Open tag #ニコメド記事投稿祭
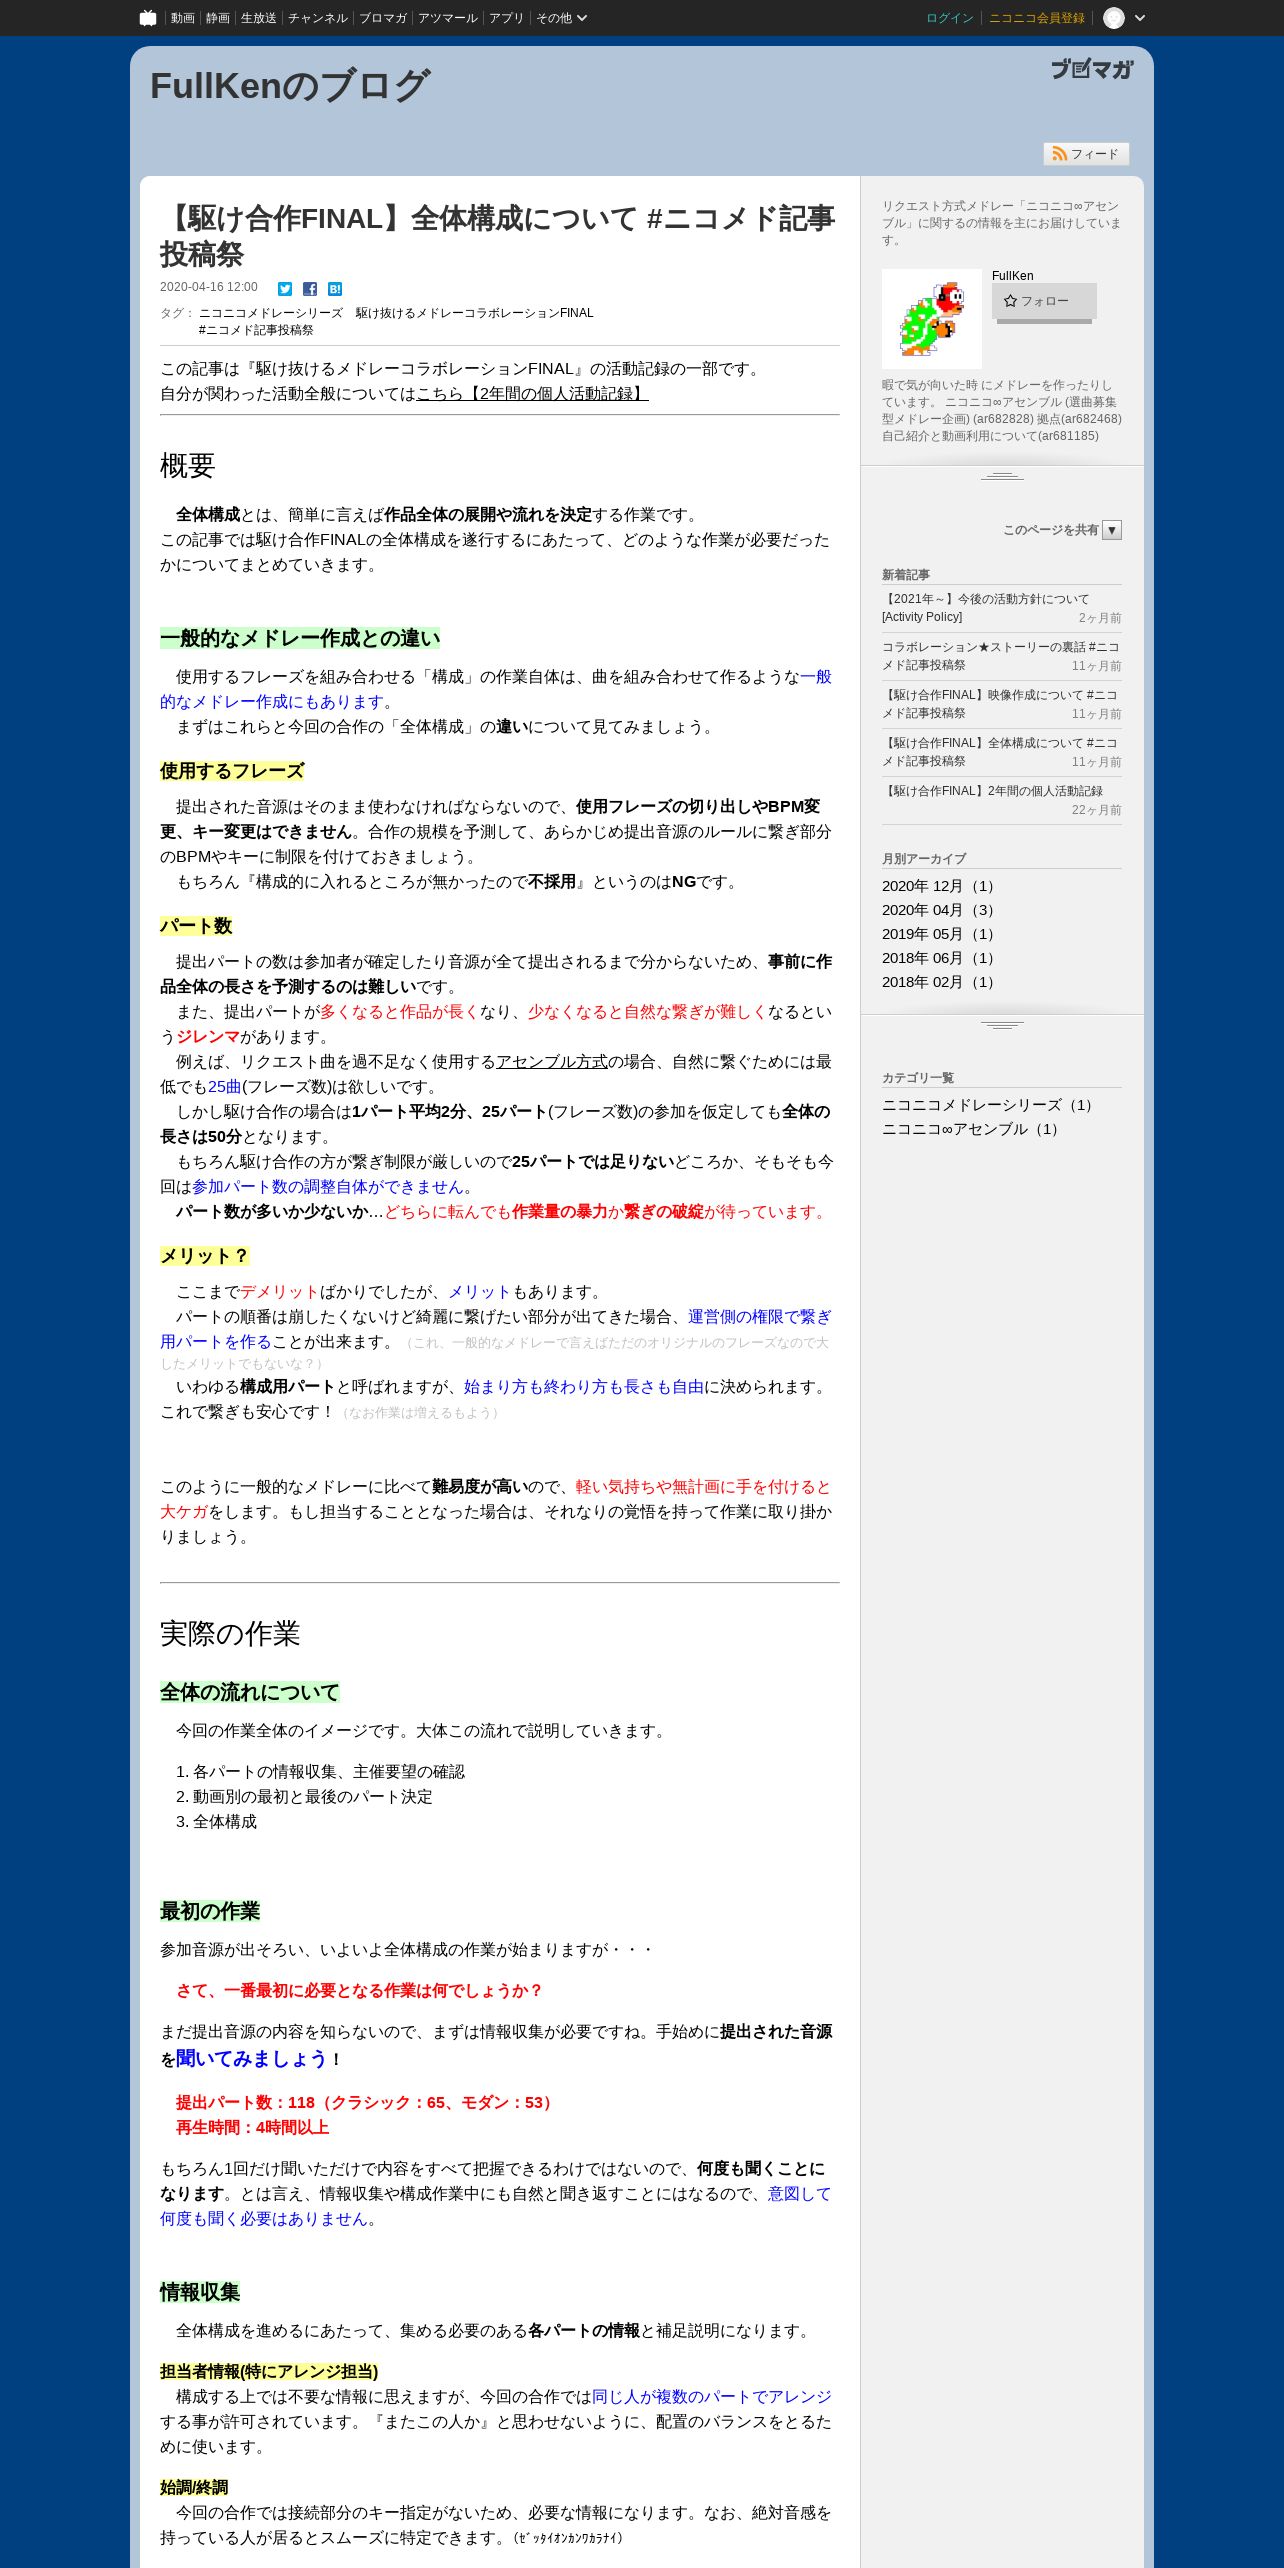 point(256,330)
